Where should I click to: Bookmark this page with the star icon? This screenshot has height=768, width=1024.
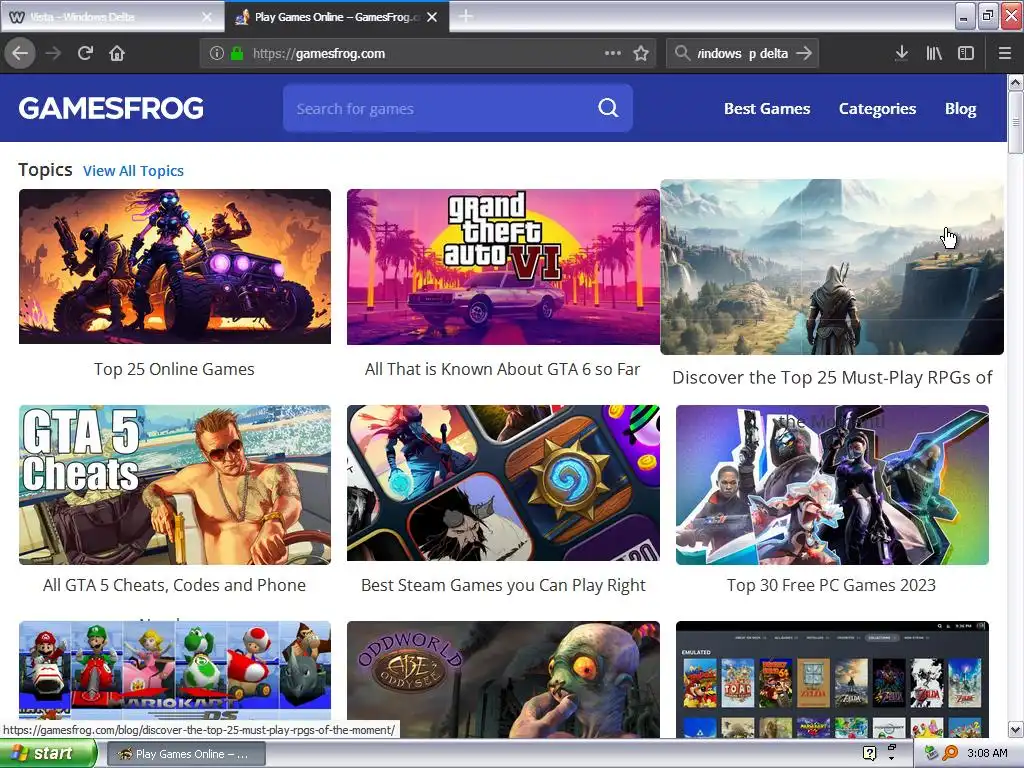pyautogui.click(x=641, y=54)
